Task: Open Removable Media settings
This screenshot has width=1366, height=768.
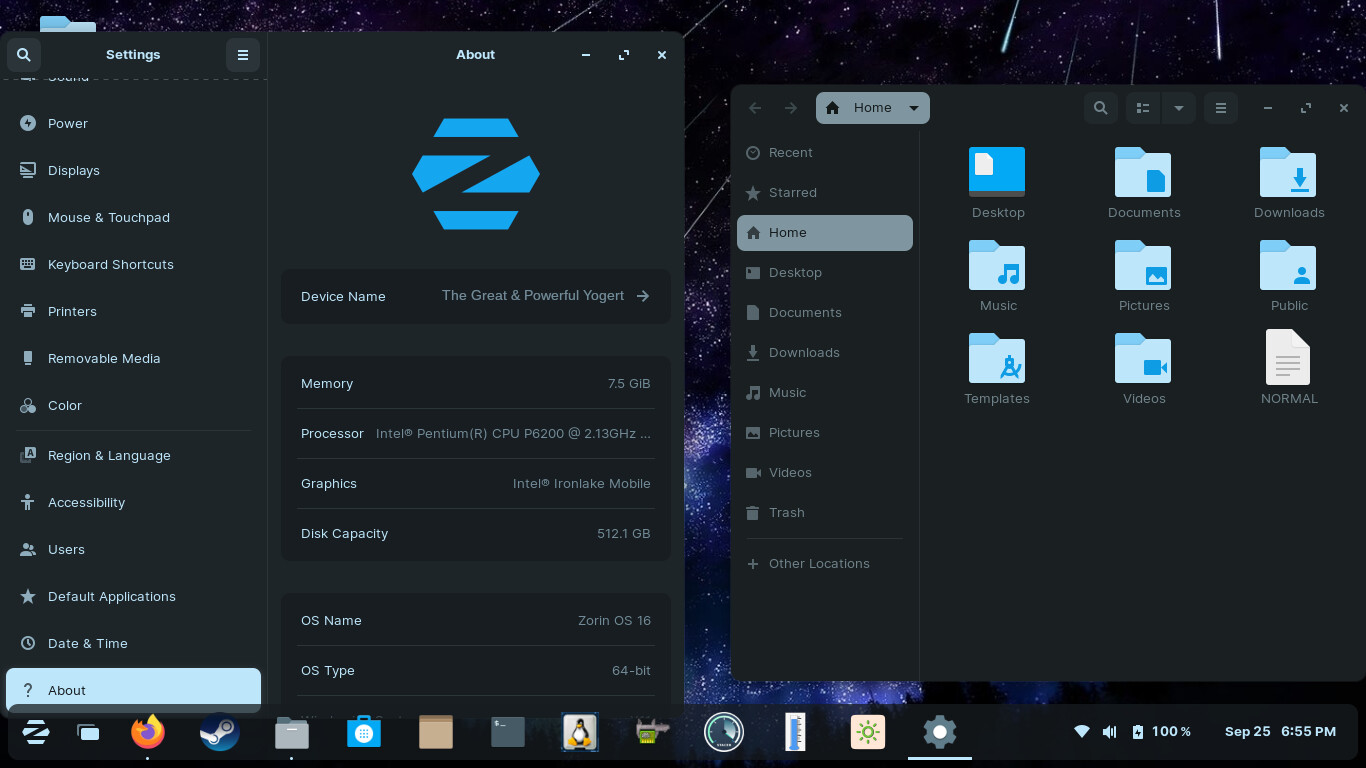Action: pos(134,359)
